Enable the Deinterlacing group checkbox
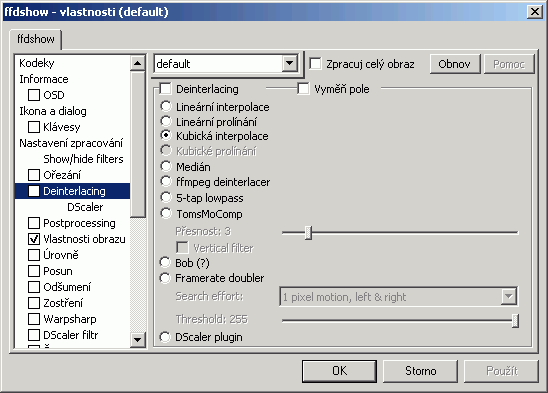 coord(165,89)
